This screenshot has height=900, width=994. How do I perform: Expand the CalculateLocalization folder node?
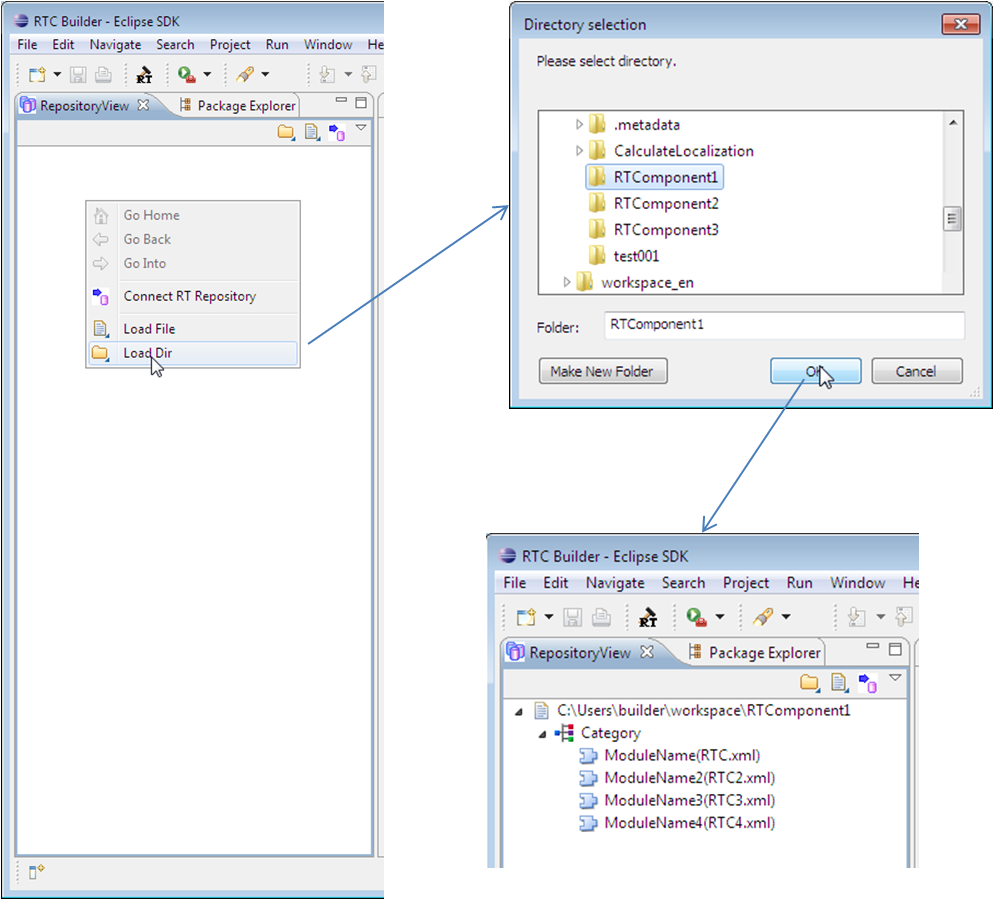(579, 151)
